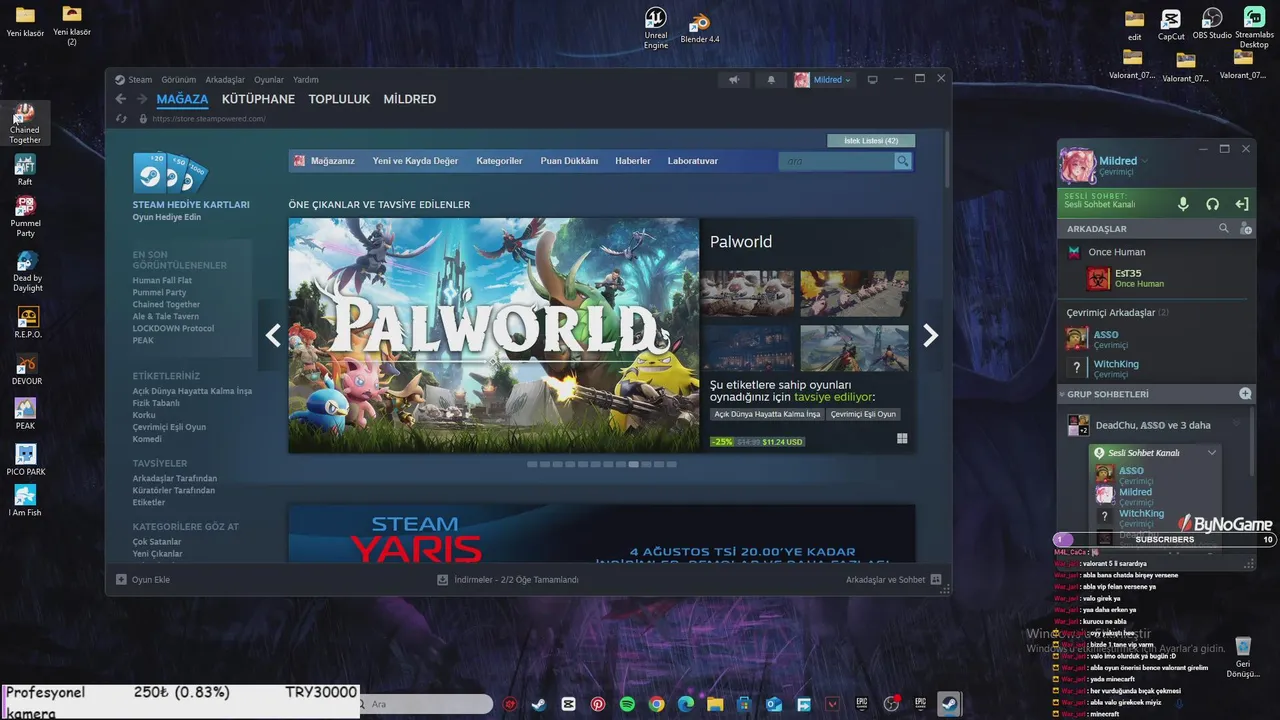Show the previous featured game with the arrow
This screenshot has height=720, width=1280.
273,336
